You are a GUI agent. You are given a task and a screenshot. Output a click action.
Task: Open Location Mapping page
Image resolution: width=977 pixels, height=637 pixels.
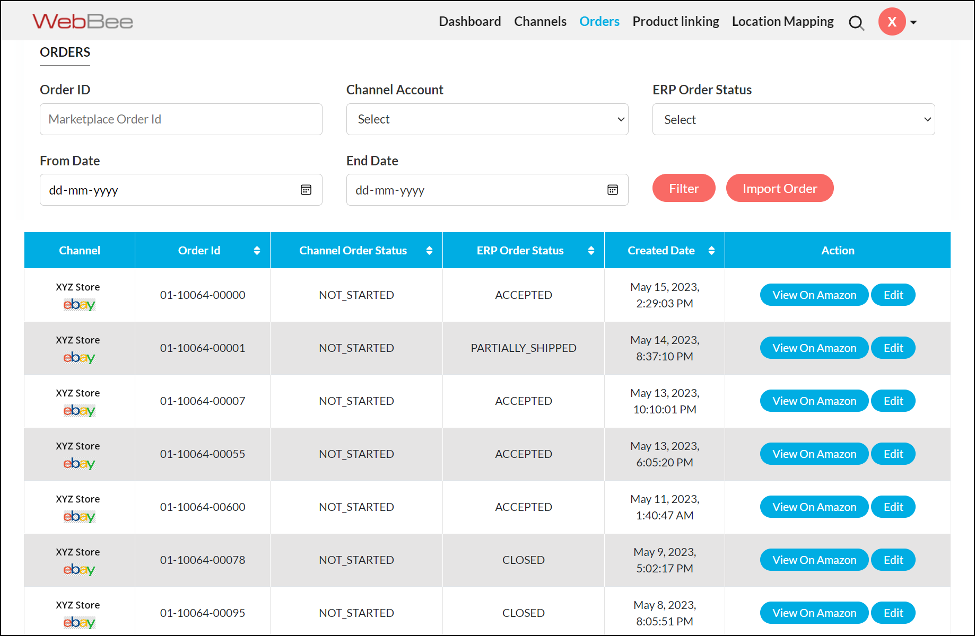pyautogui.click(x=783, y=21)
